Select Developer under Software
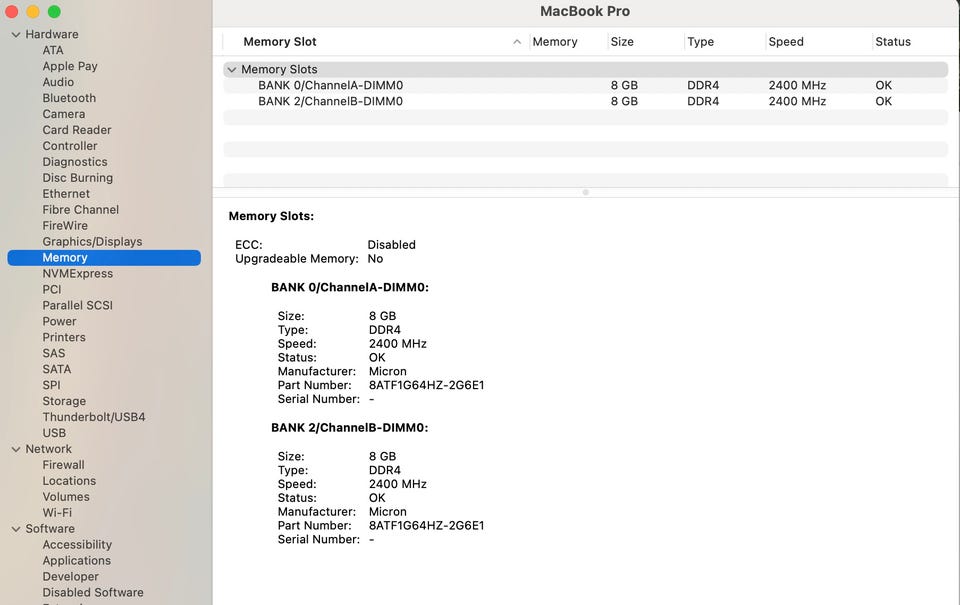The height and width of the screenshot is (605, 960). click(70, 576)
